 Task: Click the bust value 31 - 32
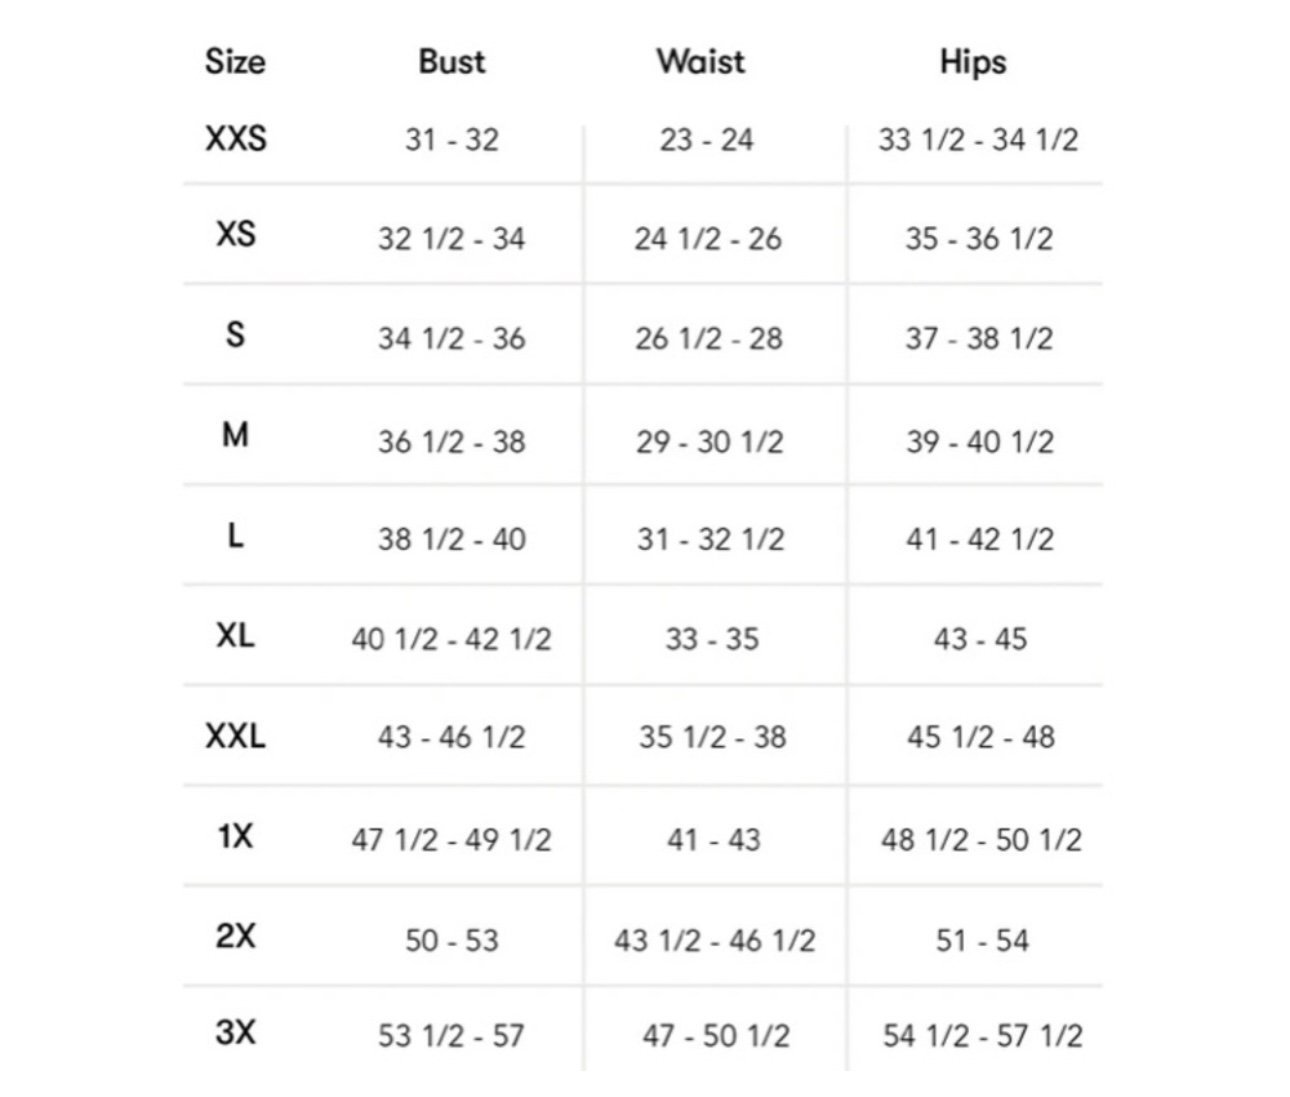coord(452,139)
